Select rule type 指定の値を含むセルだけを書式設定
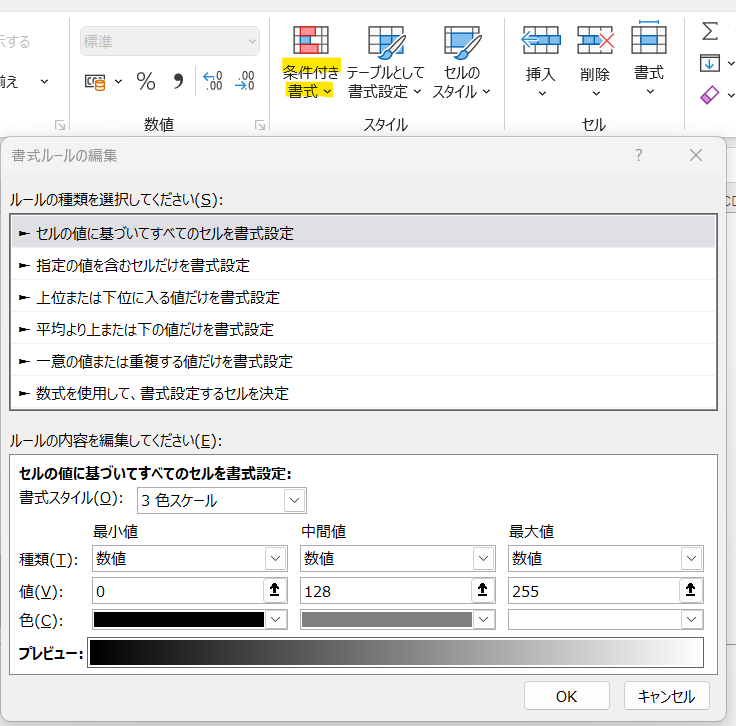The height and width of the screenshot is (726, 736). pyautogui.click(x=143, y=265)
